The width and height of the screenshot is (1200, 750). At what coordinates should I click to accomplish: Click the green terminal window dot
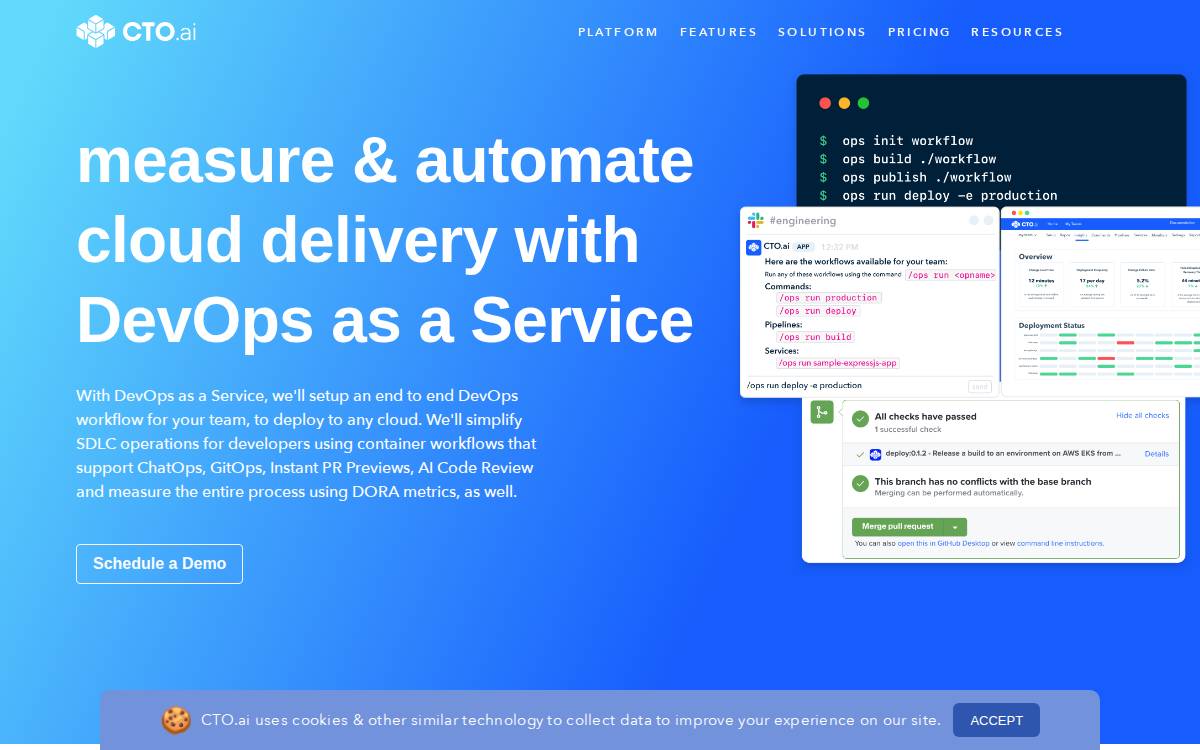pyautogui.click(x=863, y=103)
